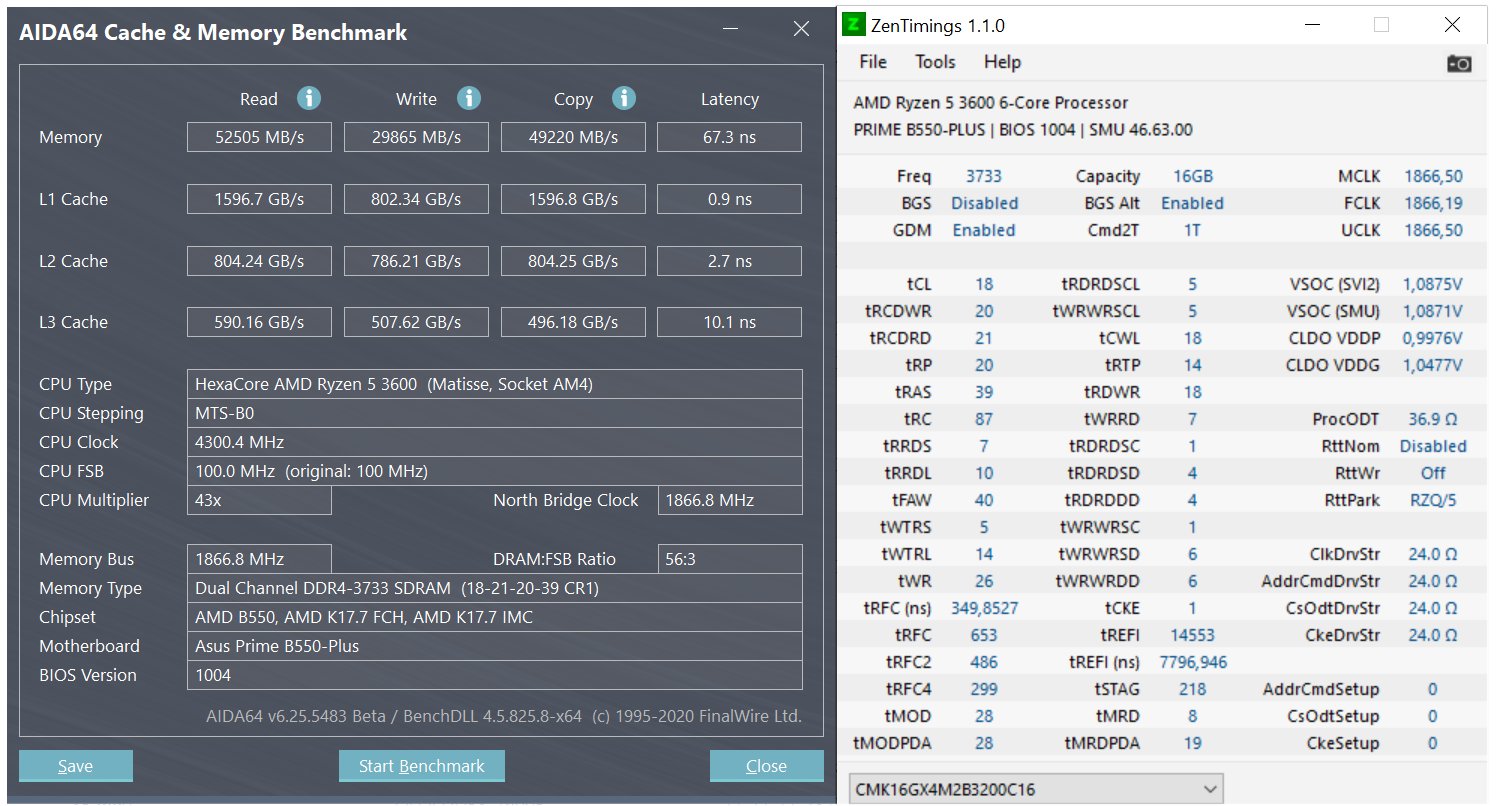This screenshot has width=1500, height=806.
Task: Click the GDM Enabled value
Action: 983,230
